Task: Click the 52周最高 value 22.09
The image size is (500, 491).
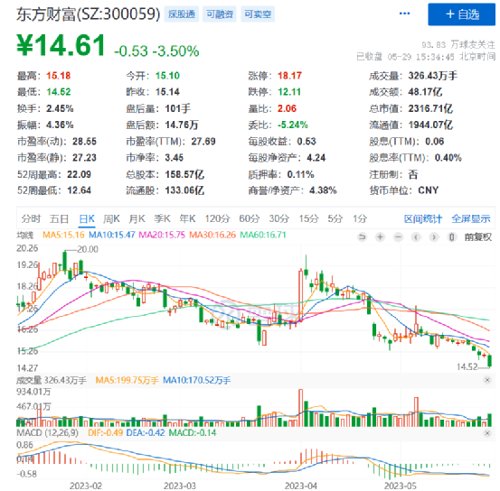Action: [x=79, y=174]
